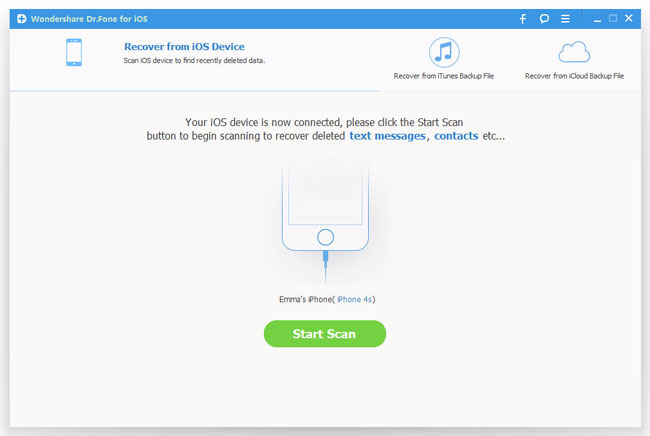The height and width of the screenshot is (436, 650).
Task: Open the feedback speech bubble icon
Action: click(x=545, y=18)
